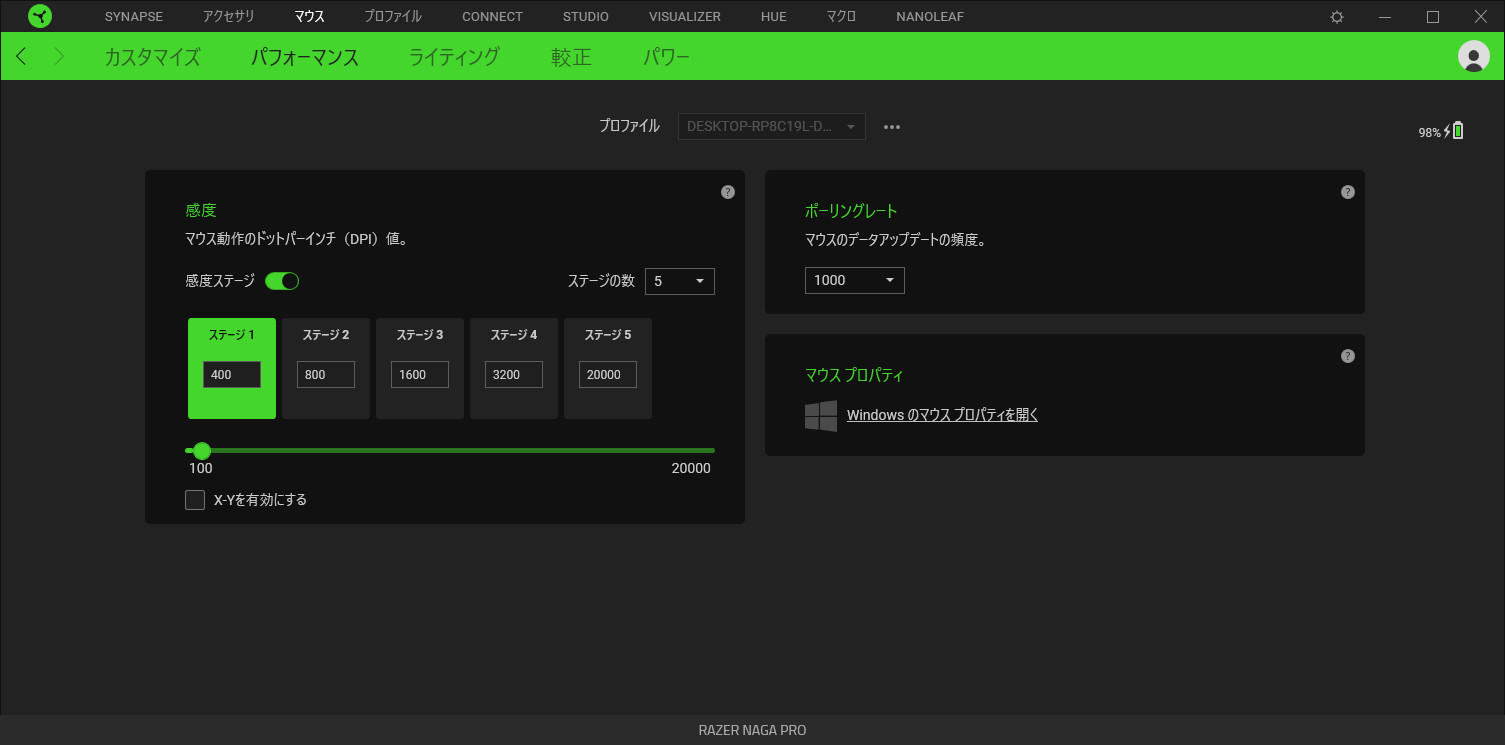
Task: Open settings via the gear icon
Action: click(1337, 17)
